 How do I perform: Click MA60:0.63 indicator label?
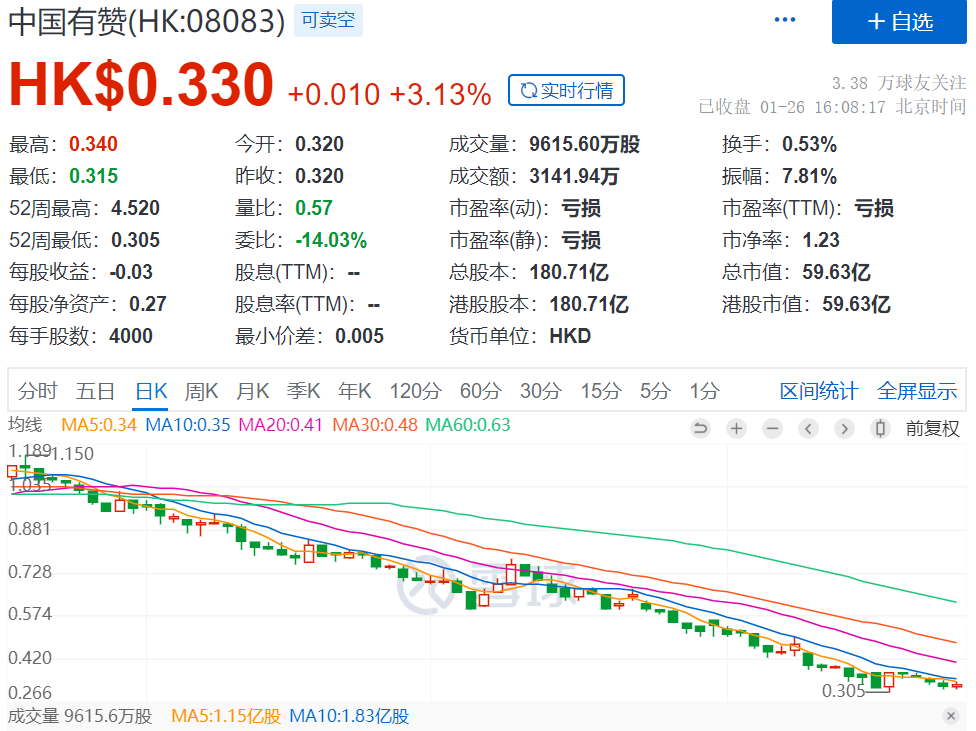tap(468, 425)
